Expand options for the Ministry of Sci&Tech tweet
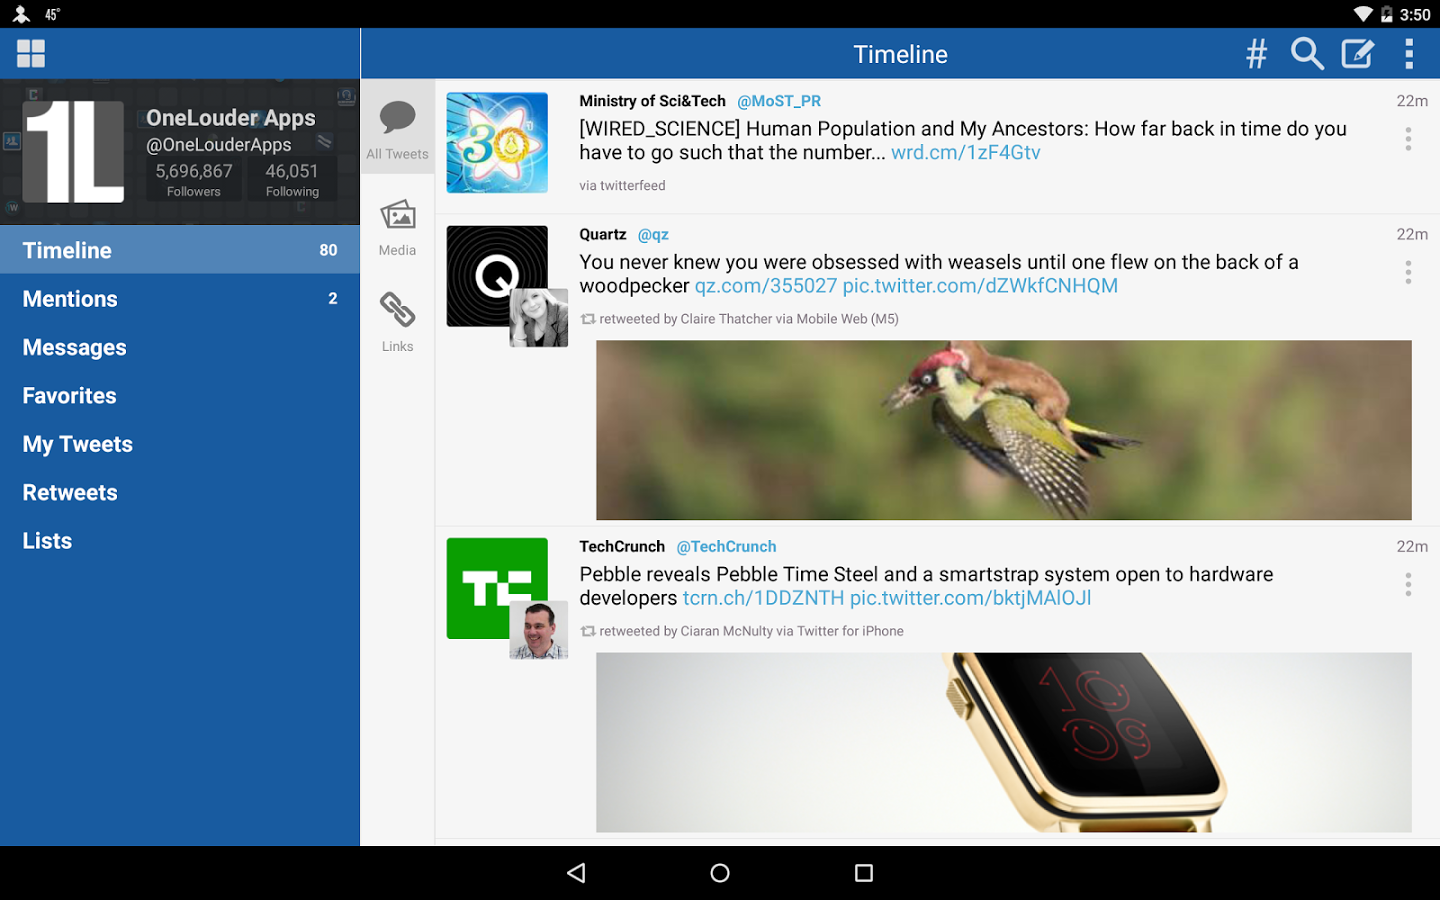This screenshot has width=1440, height=900. point(1408,139)
